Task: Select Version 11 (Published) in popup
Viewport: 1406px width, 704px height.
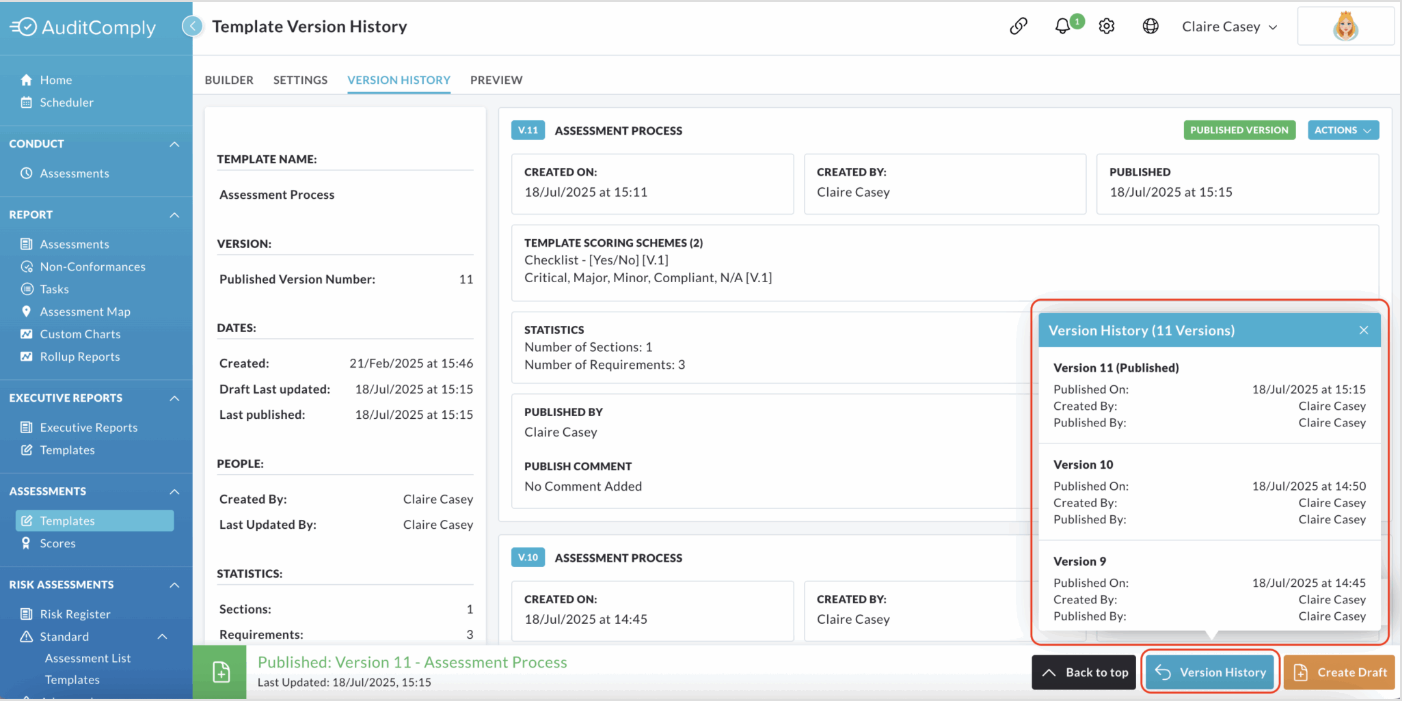Action: pyautogui.click(x=1209, y=395)
